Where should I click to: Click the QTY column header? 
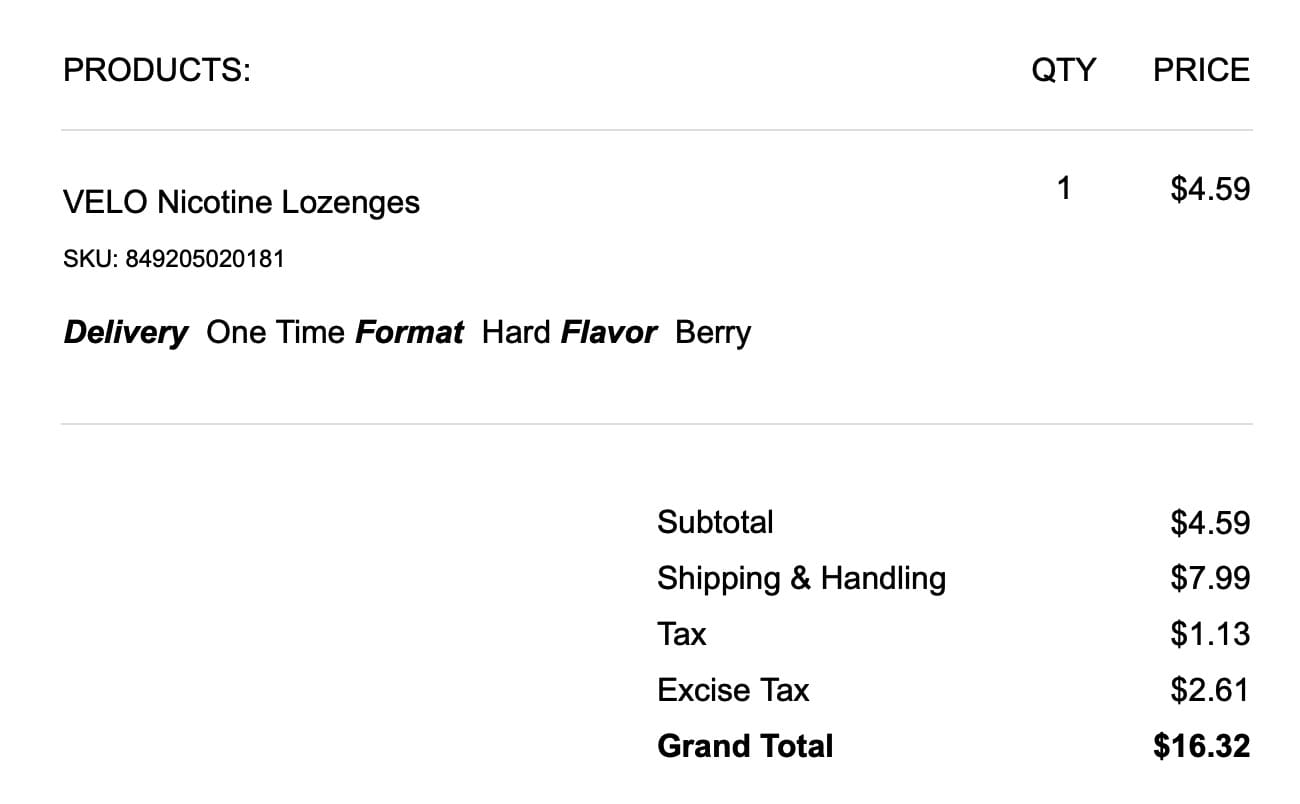point(1063,70)
